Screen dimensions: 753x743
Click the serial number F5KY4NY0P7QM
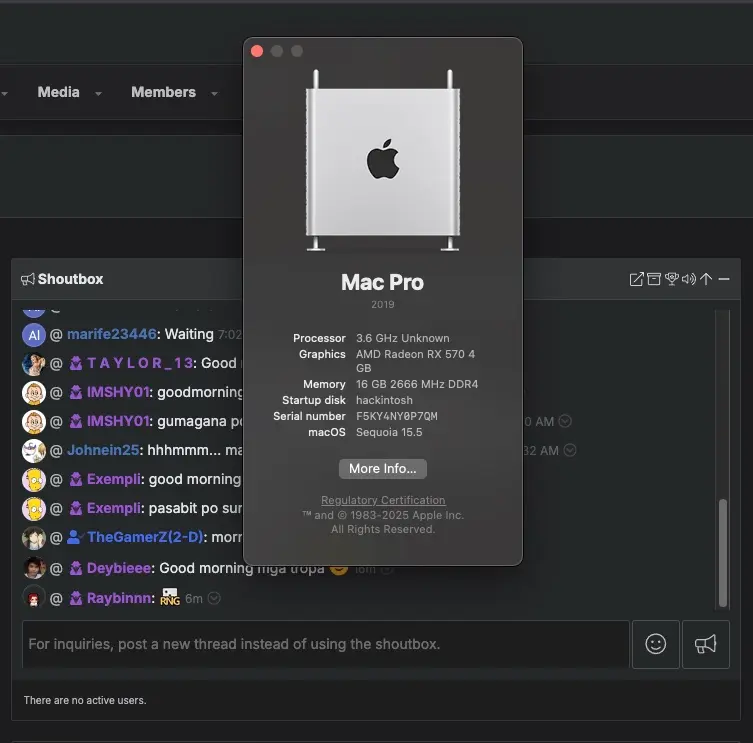(x=397, y=416)
